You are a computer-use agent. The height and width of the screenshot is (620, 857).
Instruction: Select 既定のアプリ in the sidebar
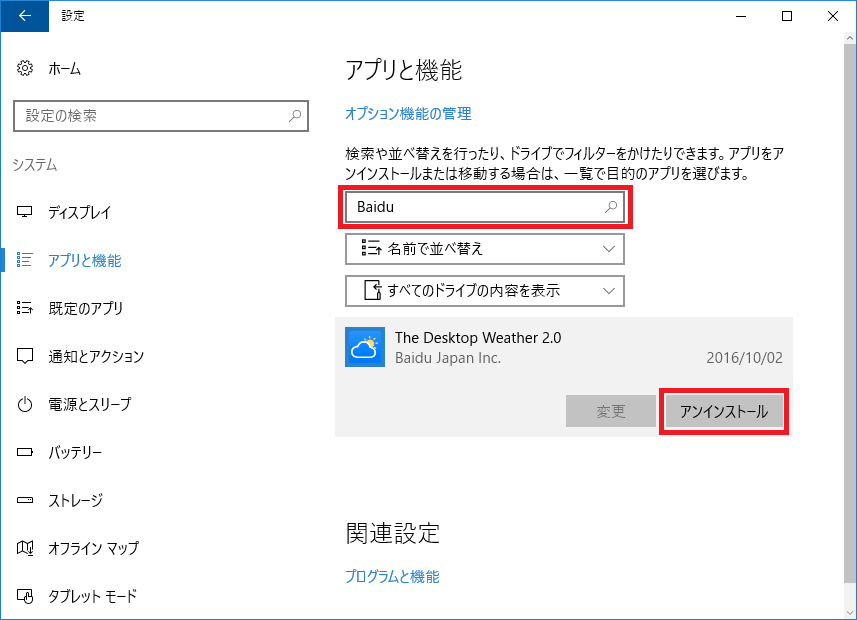tap(86, 308)
